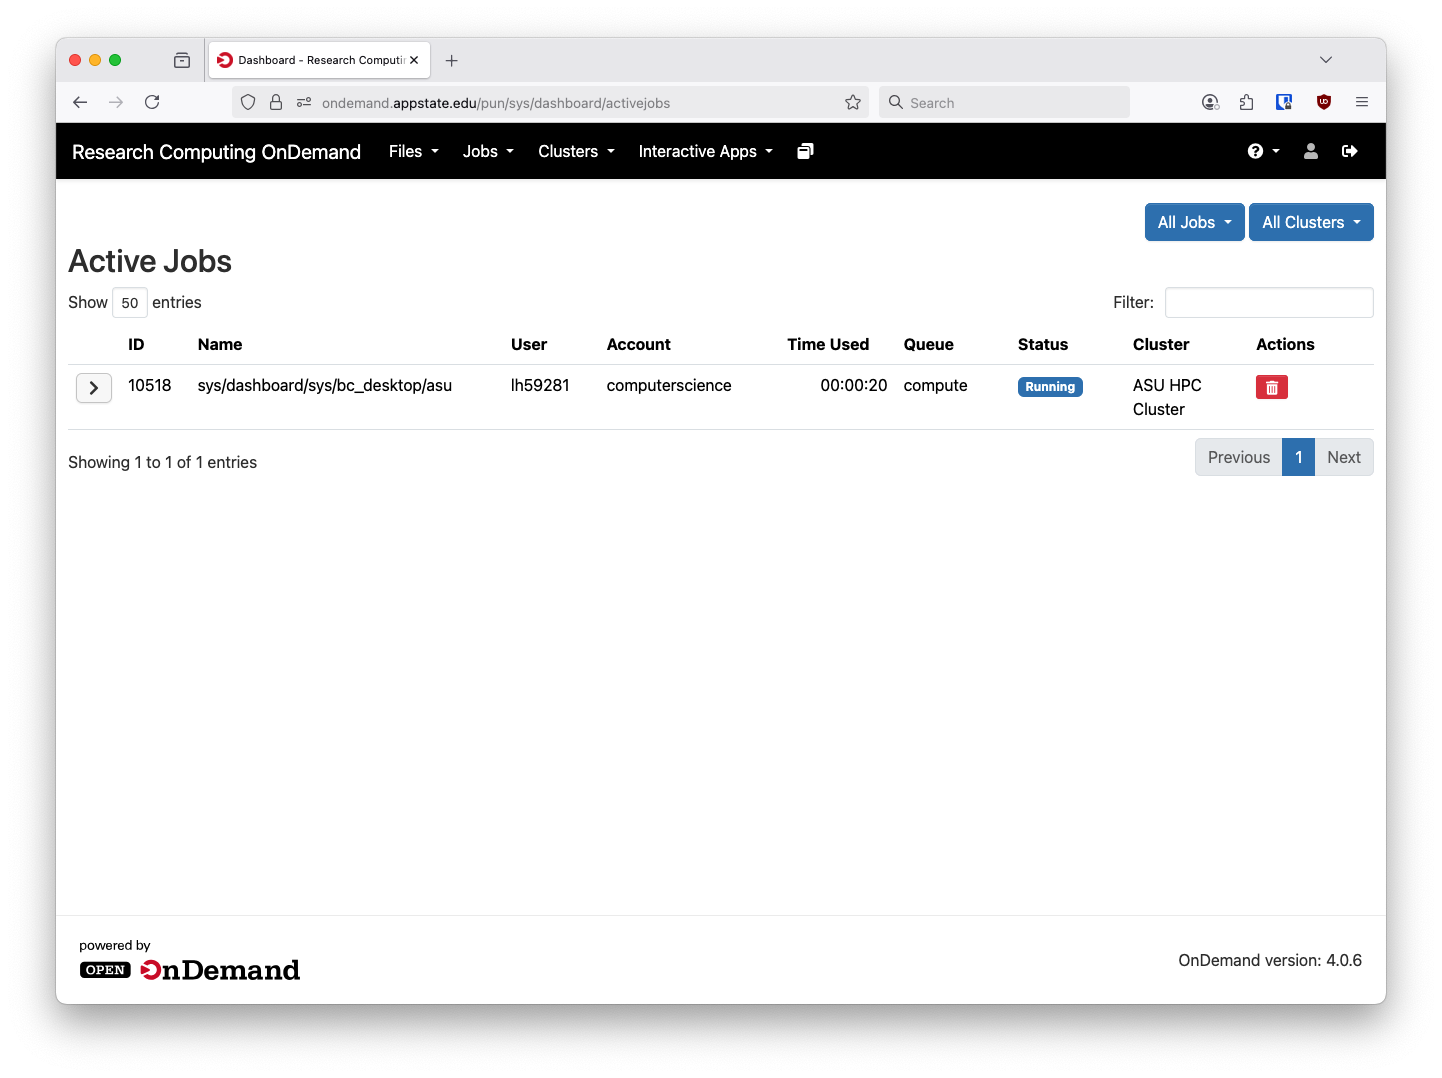Screen dimensions: 1442x1078
Task: Open the Firefox hamburger menu
Action: click(1361, 102)
